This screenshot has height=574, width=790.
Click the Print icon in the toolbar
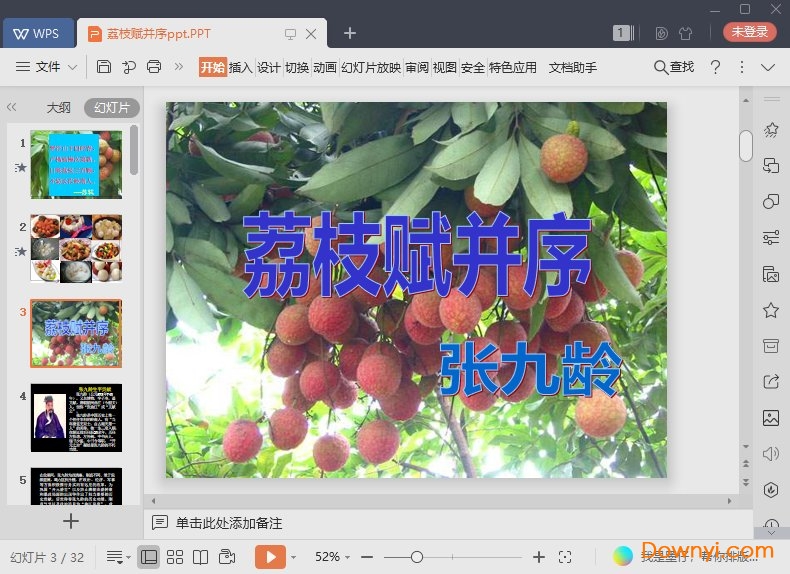click(x=154, y=67)
